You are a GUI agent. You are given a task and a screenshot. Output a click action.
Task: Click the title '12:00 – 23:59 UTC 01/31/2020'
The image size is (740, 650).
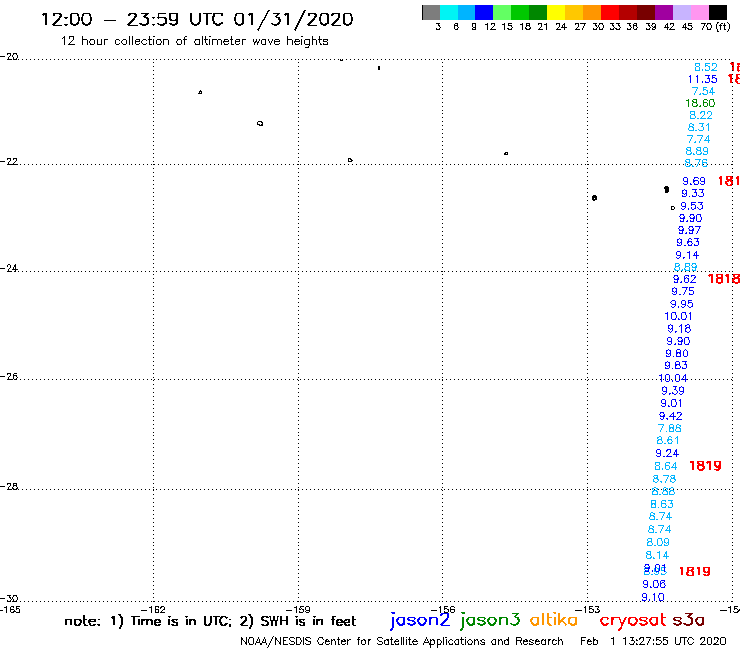197,20
